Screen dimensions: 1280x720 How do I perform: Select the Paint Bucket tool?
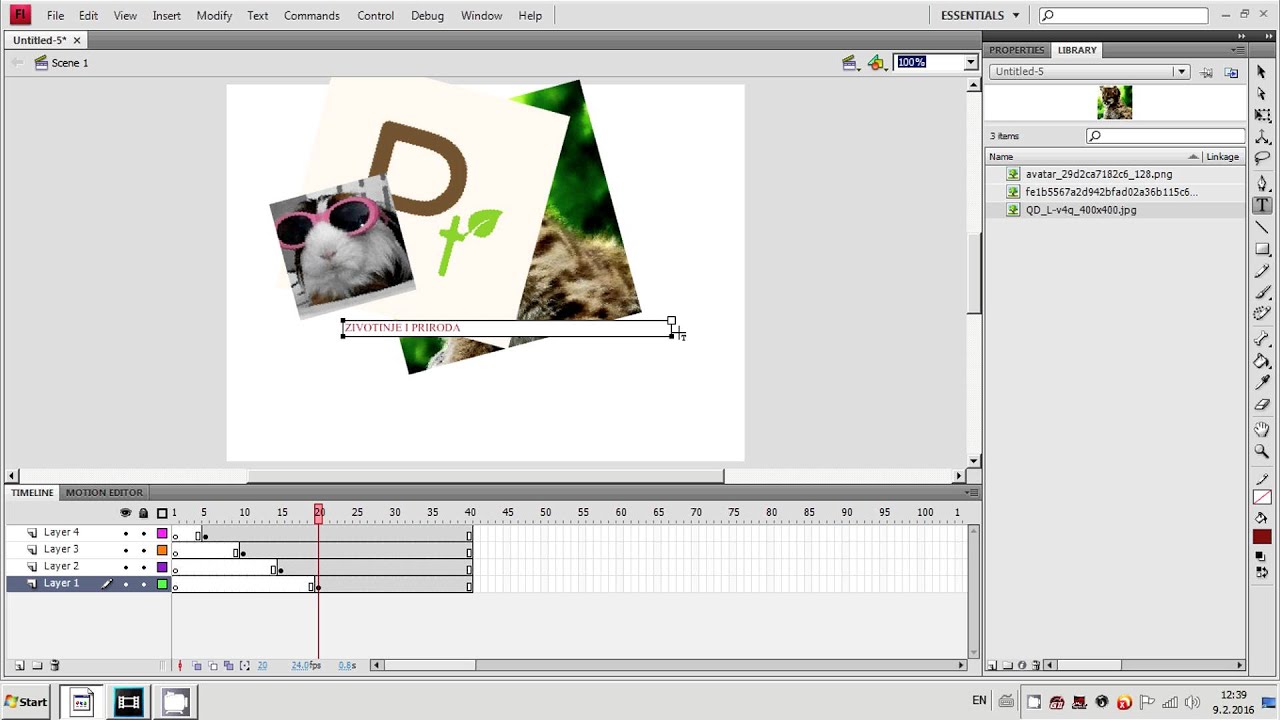pyautogui.click(x=1262, y=361)
